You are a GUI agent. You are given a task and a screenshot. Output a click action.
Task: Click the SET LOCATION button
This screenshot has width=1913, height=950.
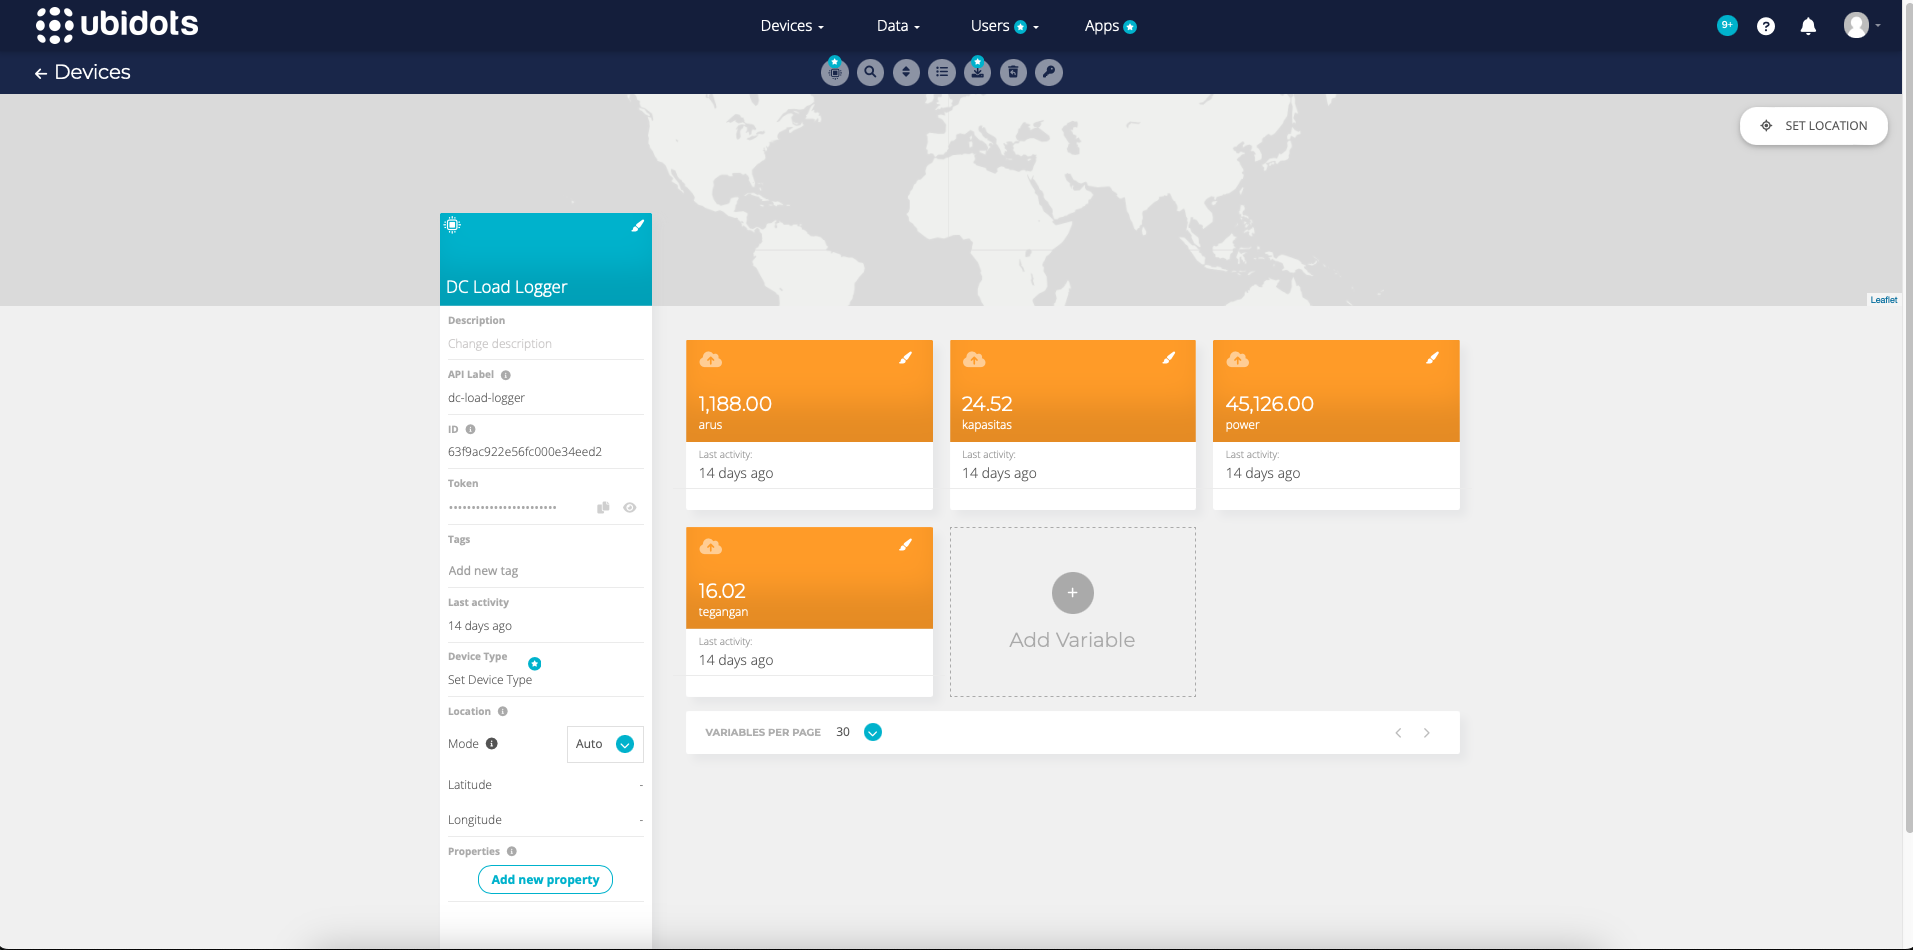1814,126
